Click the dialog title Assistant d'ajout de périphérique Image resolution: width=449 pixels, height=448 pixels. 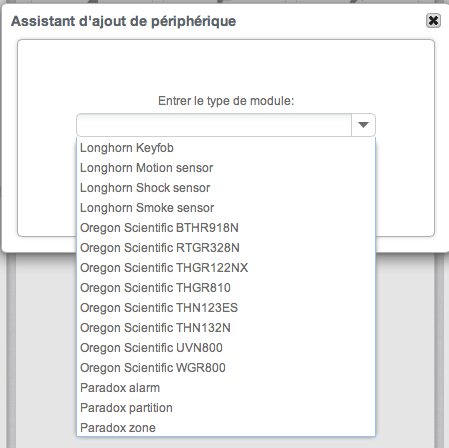pyautogui.click(x=123, y=21)
